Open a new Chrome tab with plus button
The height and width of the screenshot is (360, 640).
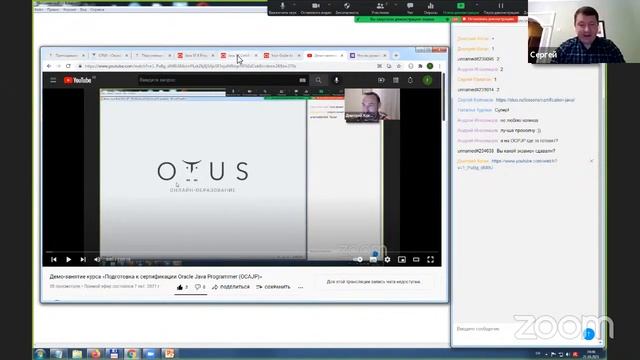396,55
